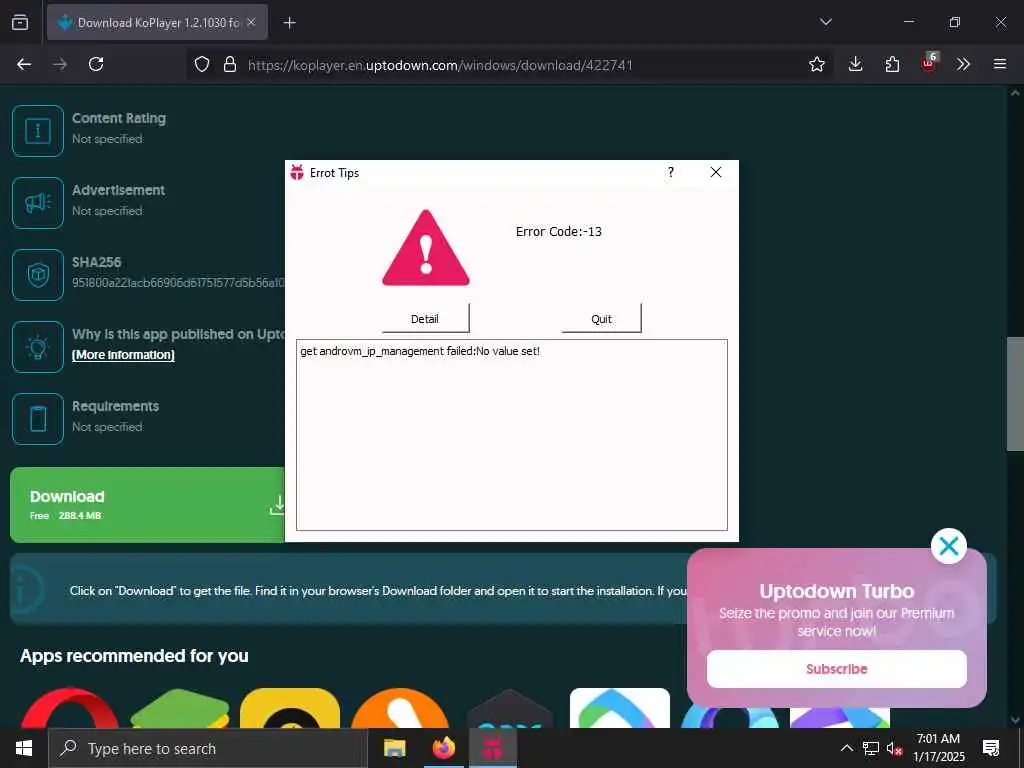Click the Firefox View icon

(20, 22)
